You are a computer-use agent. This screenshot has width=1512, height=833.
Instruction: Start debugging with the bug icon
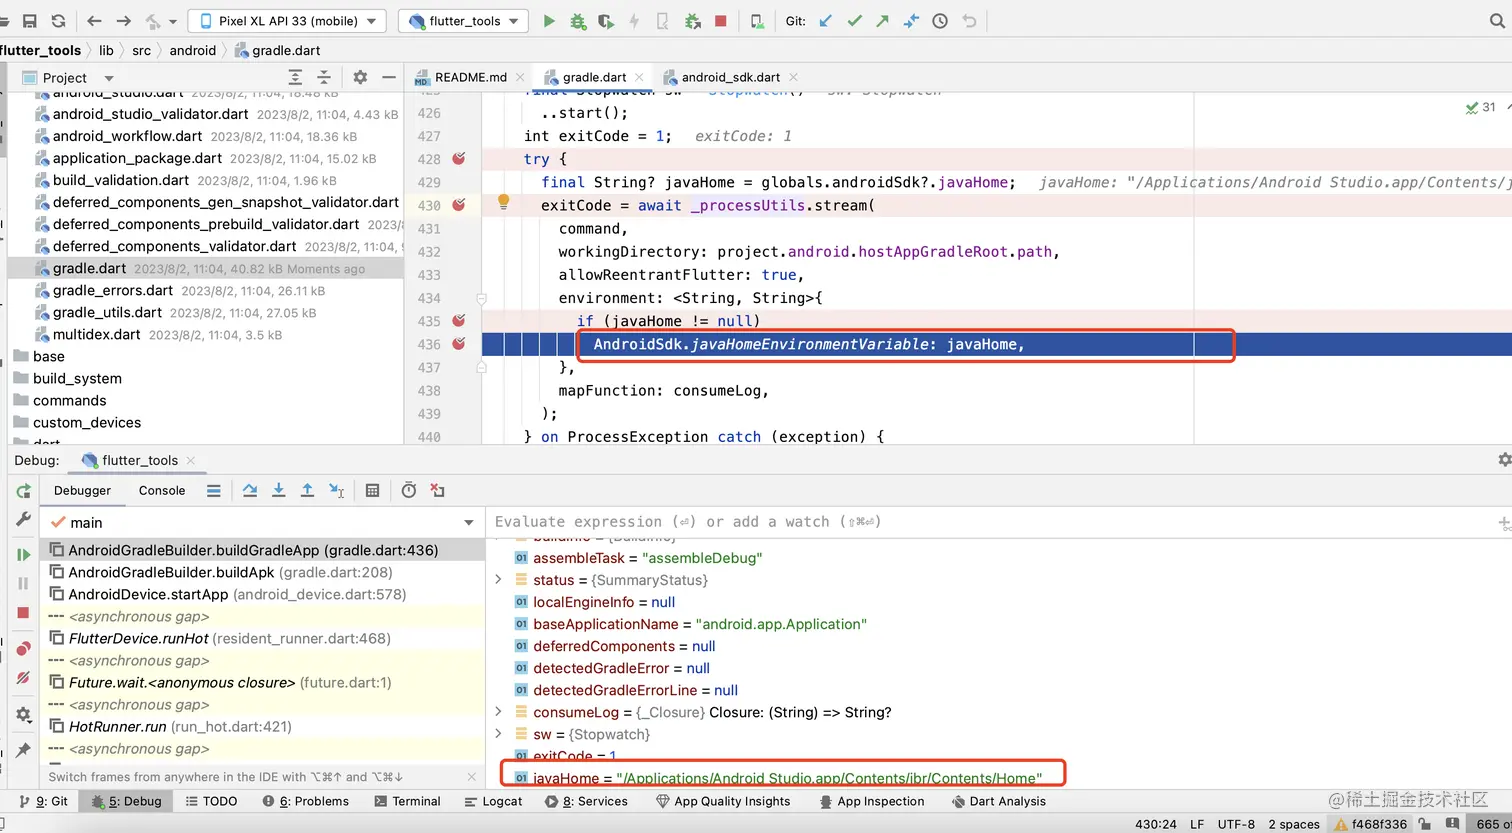point(578,20)
